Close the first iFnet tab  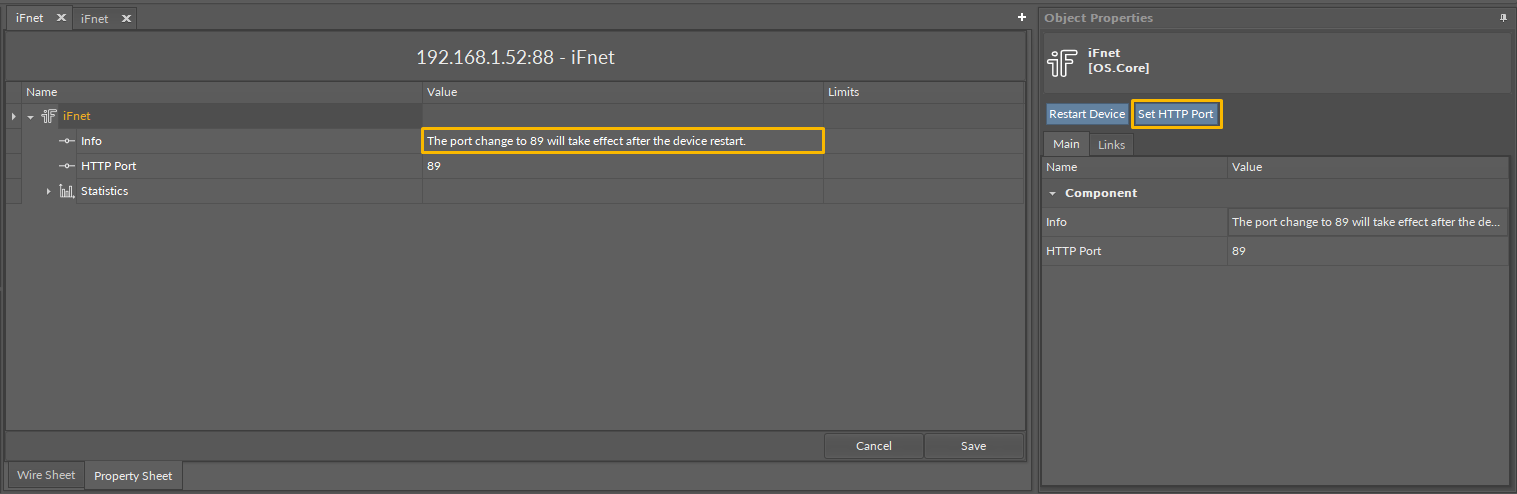tap(60, 18)
